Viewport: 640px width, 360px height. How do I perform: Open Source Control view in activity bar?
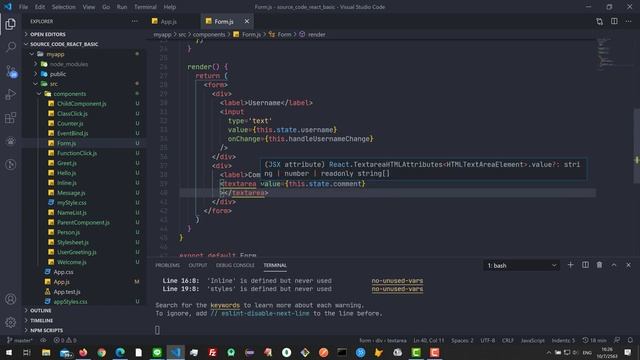pos(11,71)
